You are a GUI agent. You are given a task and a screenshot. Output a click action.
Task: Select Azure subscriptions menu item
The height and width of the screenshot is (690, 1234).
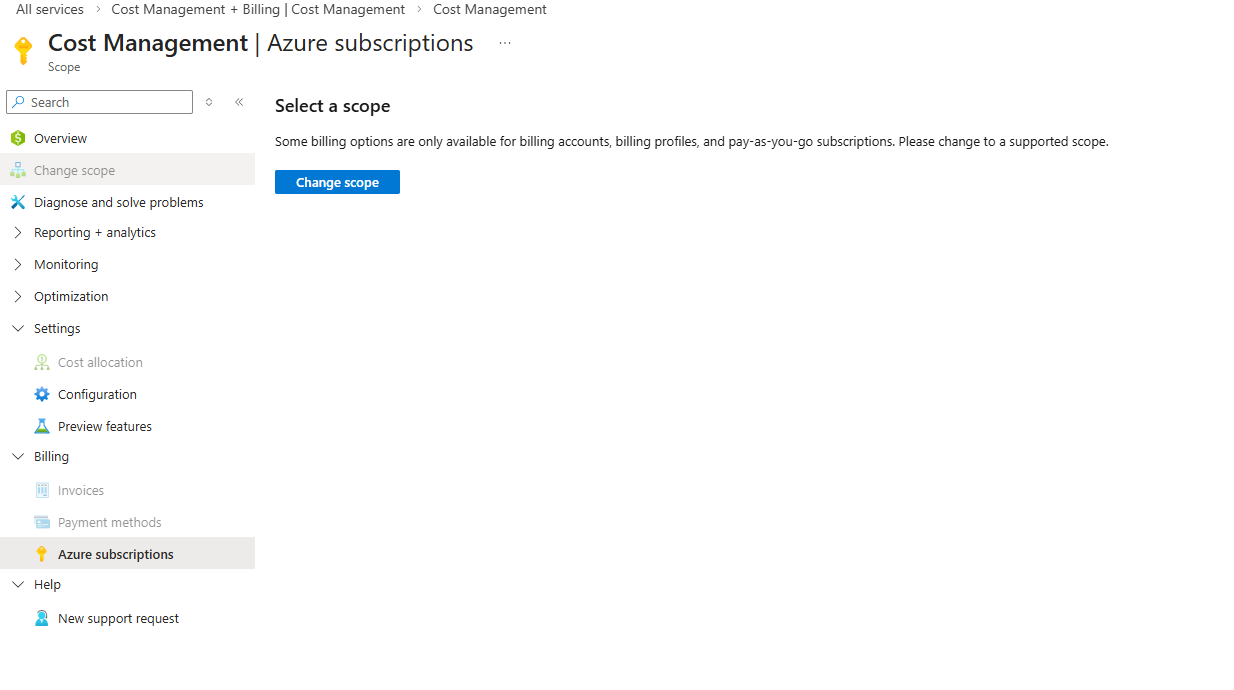point(127,554)
